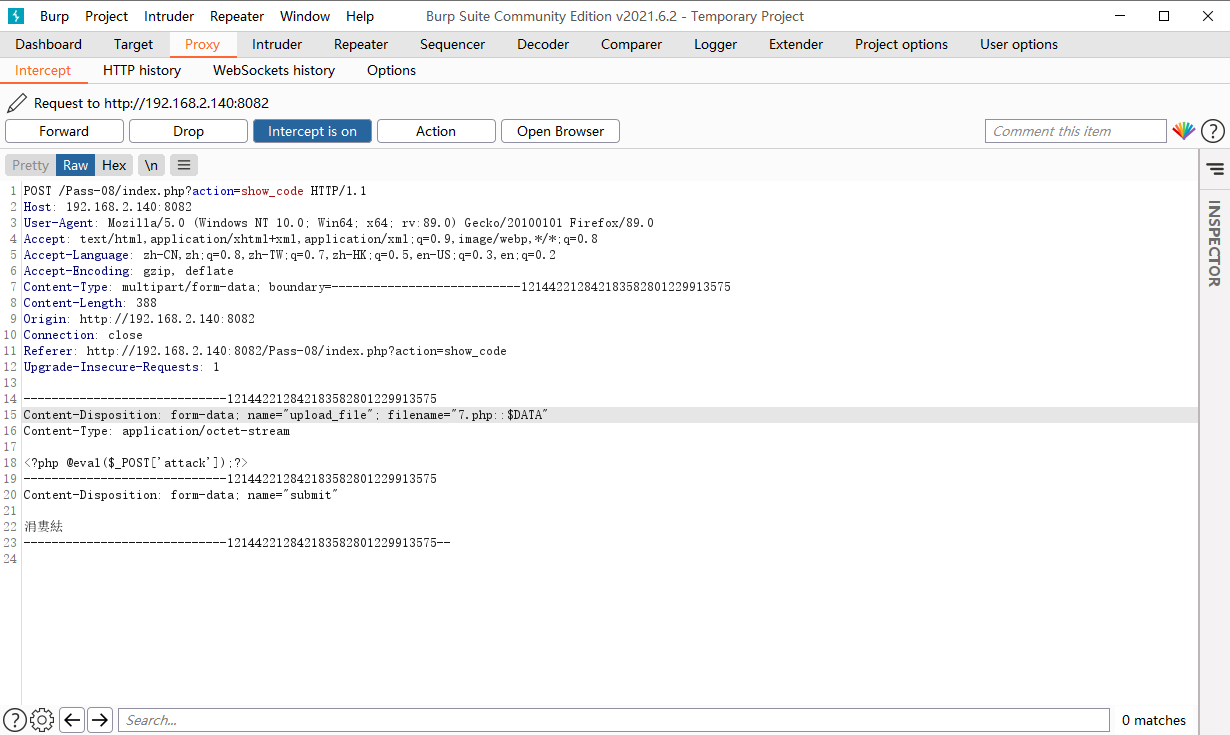1230x735 pixels.
Task: Toggle the newline \n display button
Action: click(x=151, y=165)
